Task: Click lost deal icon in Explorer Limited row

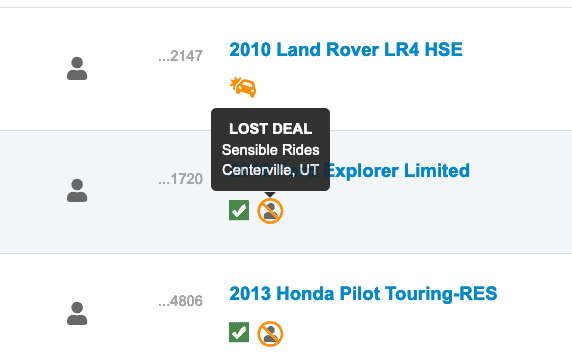Action: [270, 211]
